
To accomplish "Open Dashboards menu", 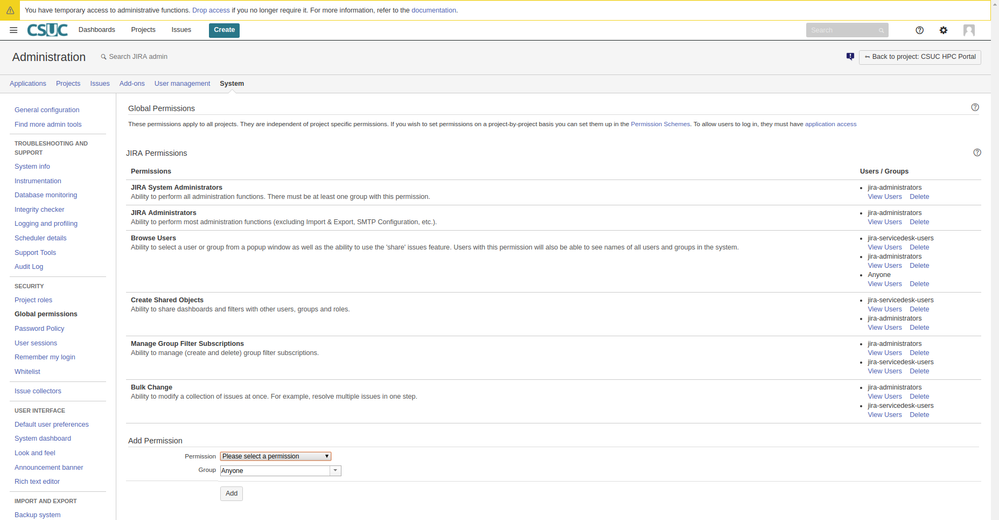I will [97, 29].
